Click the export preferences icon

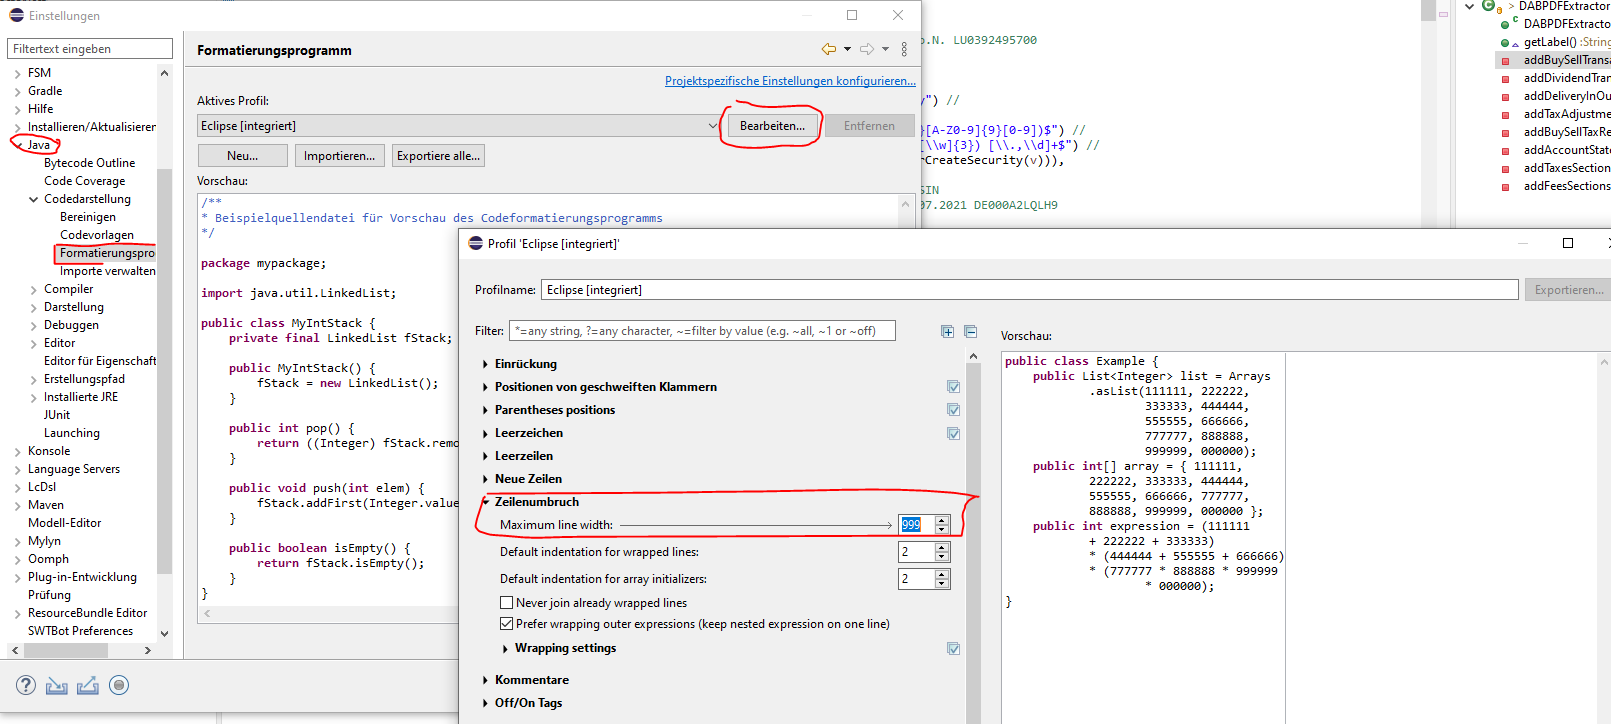click(88, 685)
